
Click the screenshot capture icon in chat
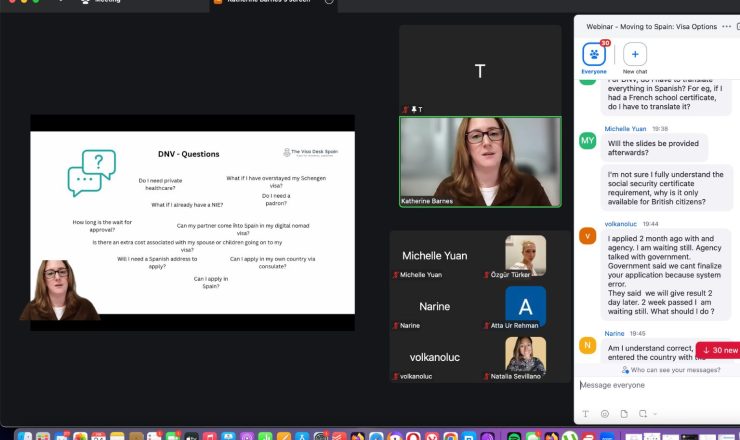coord(643,413)
